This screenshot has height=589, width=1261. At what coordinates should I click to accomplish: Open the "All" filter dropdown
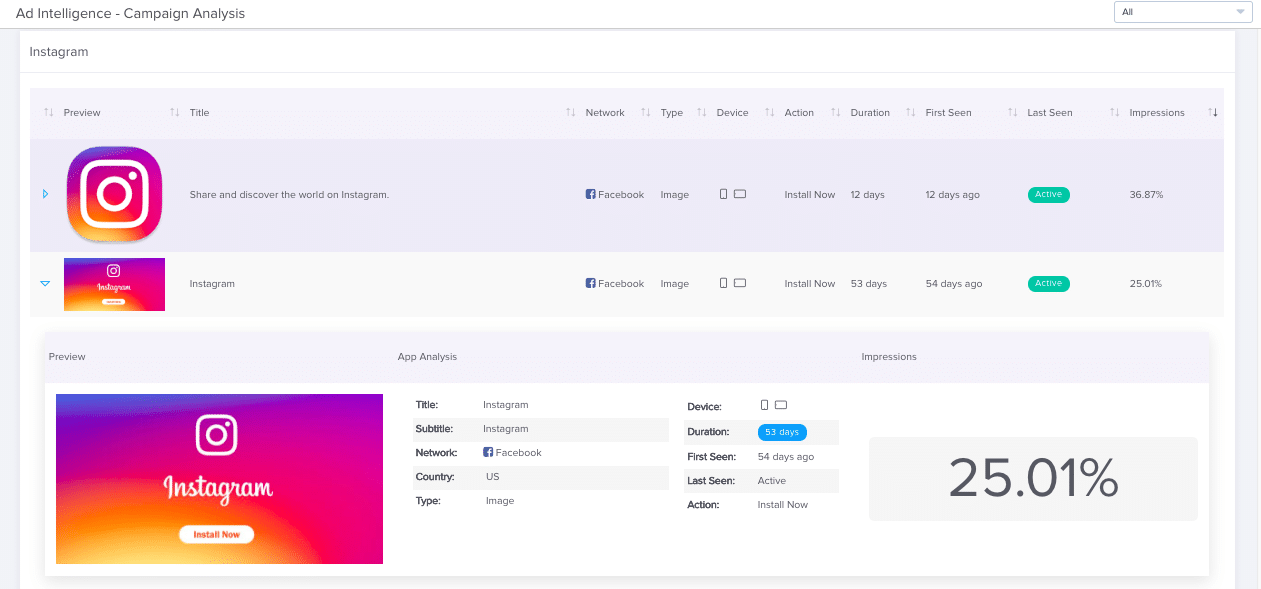[x=1182, y=12]
